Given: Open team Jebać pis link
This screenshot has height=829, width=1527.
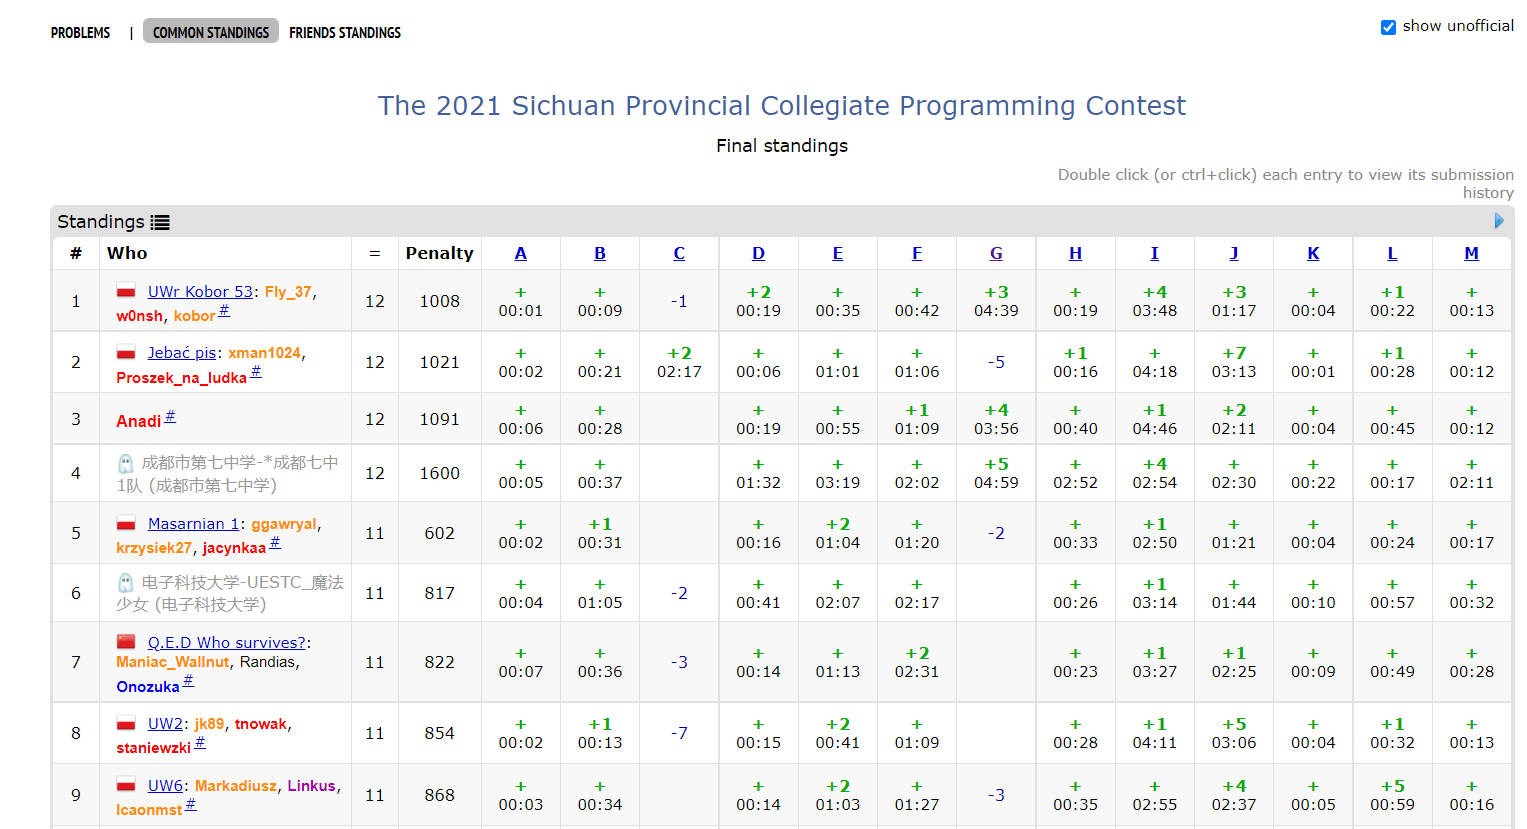Looking at the screenshot, I should 182,353.
